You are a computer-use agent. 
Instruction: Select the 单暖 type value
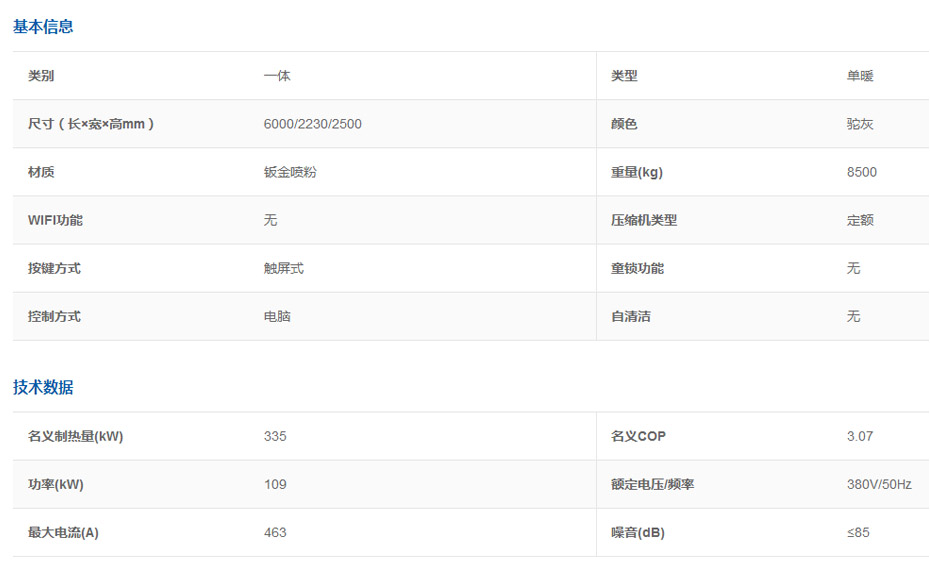tap(860, 76)
